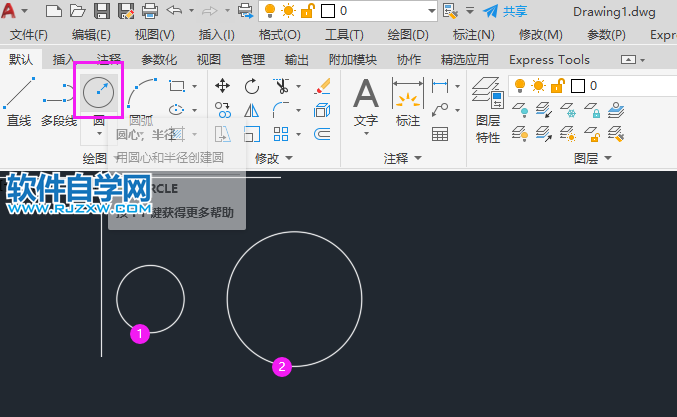
Task: Open the top toolbar layer dropdown arrow
Action: [x=431, y=11]
